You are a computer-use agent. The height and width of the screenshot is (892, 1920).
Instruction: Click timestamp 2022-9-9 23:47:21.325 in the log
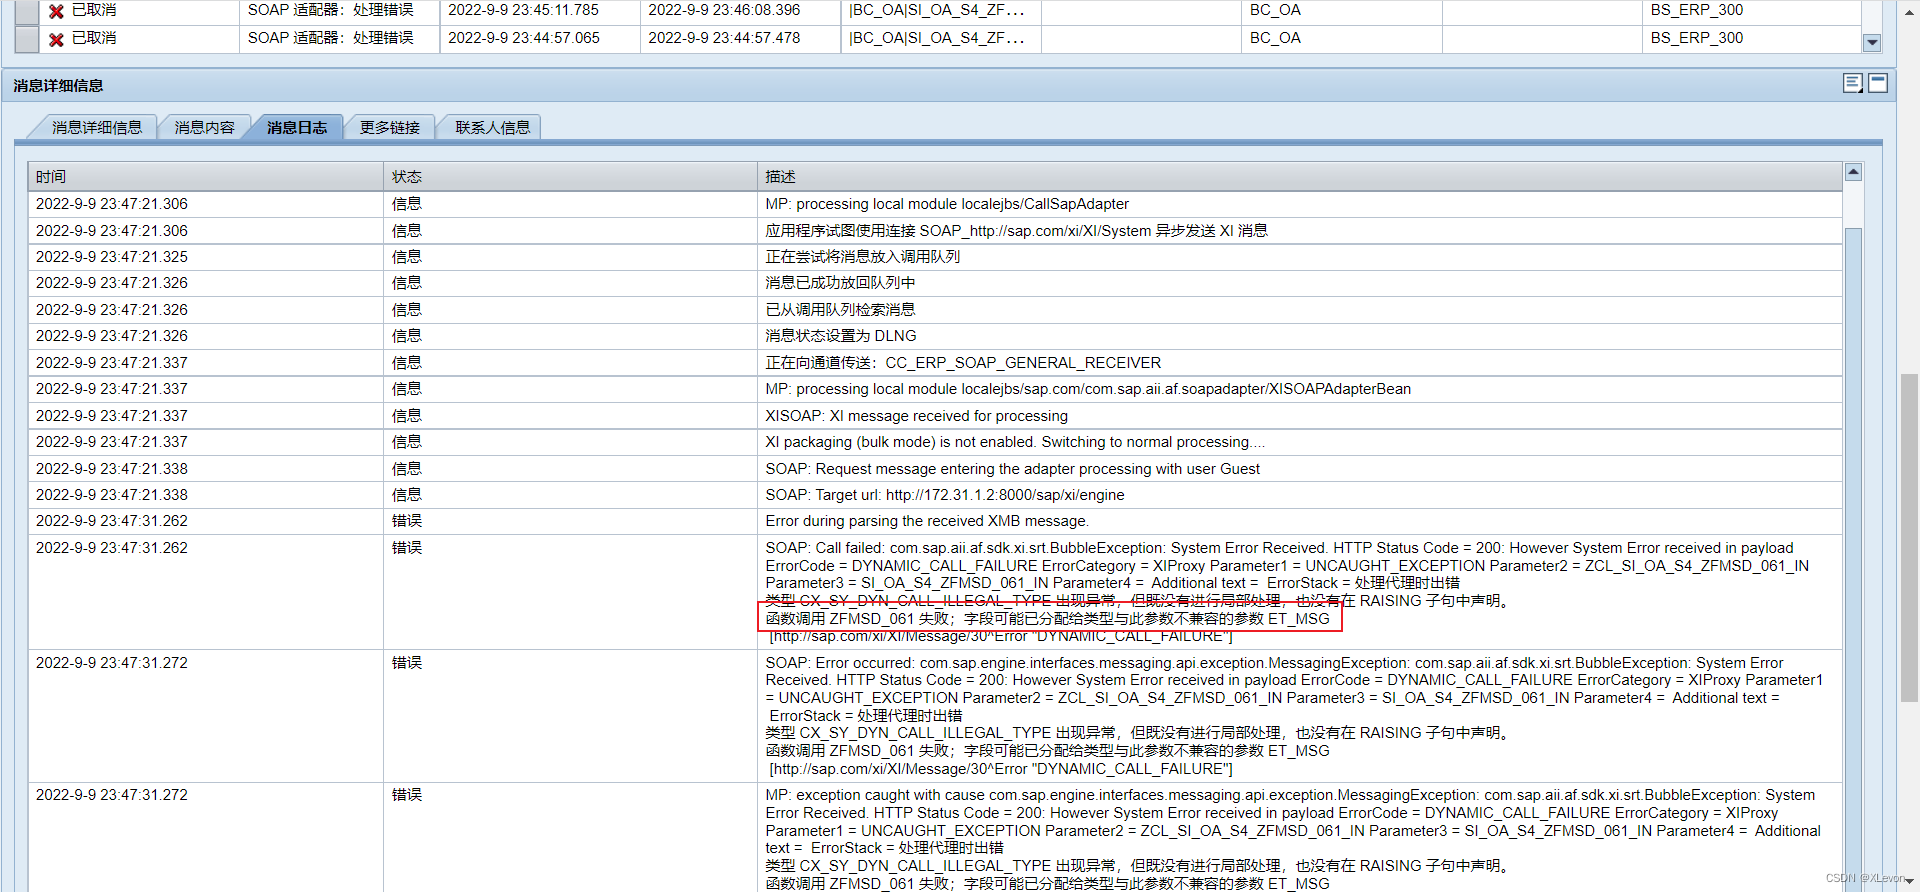coord(112,257)
